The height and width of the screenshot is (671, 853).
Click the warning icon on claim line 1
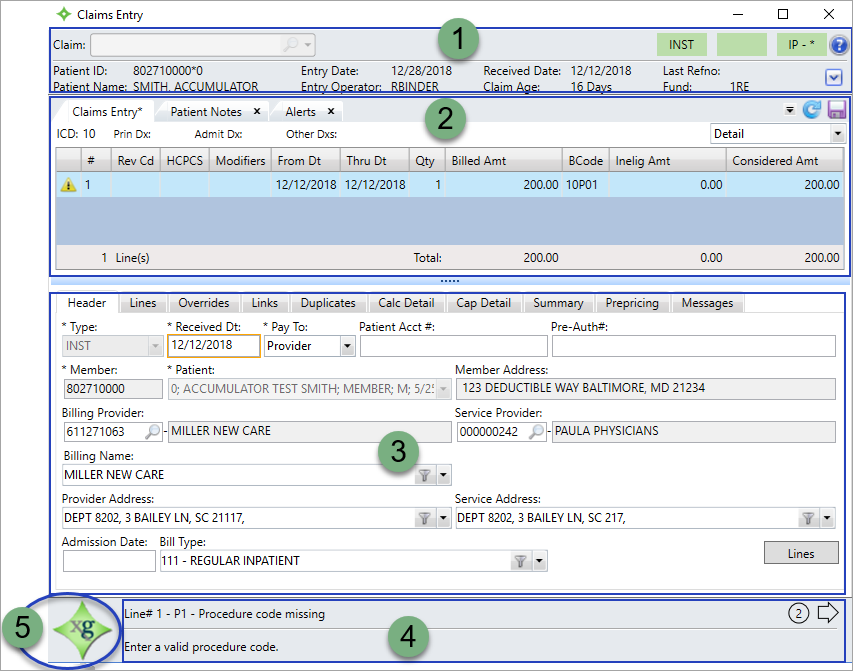coord(68,185)
